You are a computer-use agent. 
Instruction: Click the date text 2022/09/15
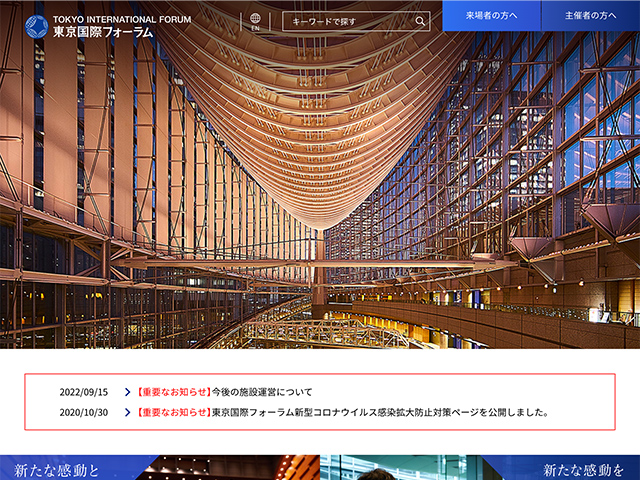tap(84, 392)
